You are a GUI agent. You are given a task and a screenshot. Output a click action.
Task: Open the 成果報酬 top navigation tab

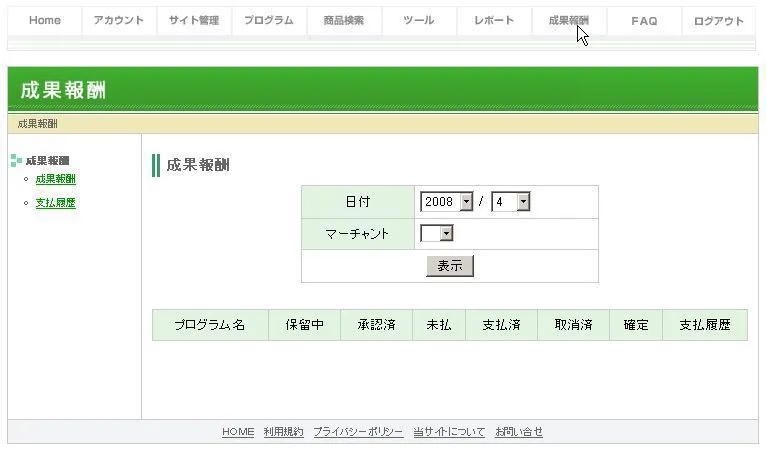click(568, 21)
